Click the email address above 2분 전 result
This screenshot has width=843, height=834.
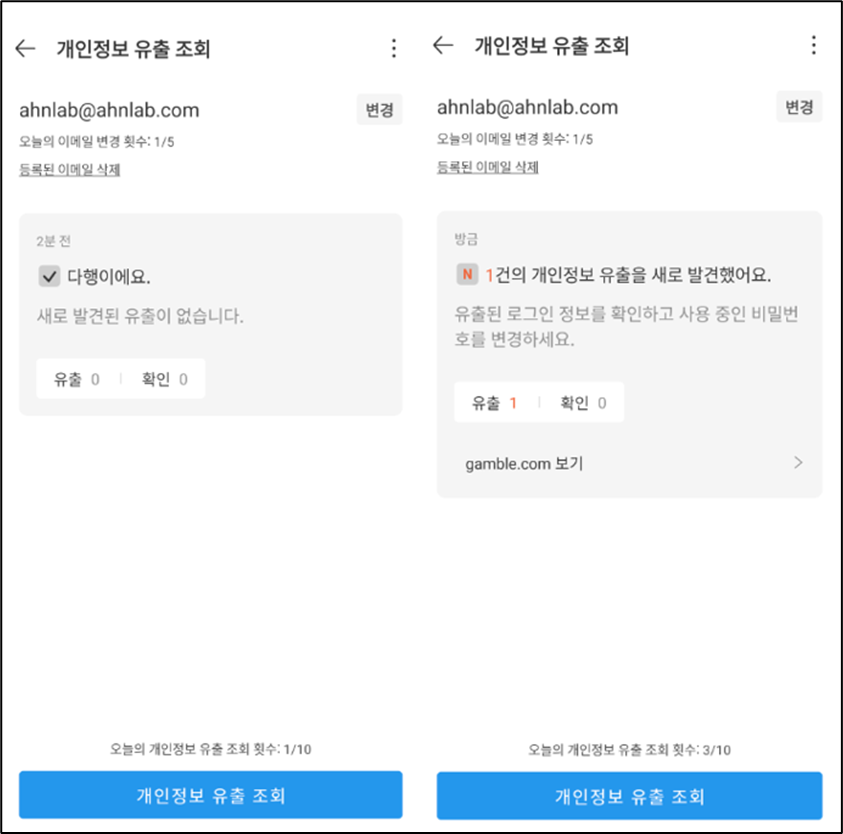109,110
